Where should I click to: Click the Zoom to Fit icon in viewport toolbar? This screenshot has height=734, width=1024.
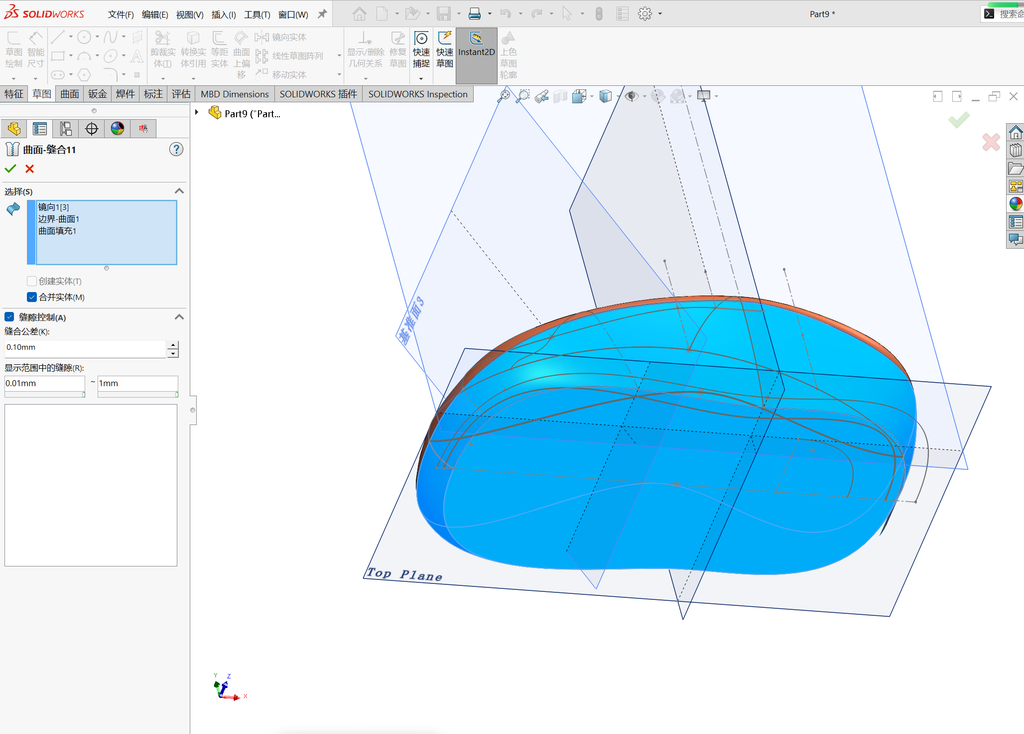coord(504,97)
